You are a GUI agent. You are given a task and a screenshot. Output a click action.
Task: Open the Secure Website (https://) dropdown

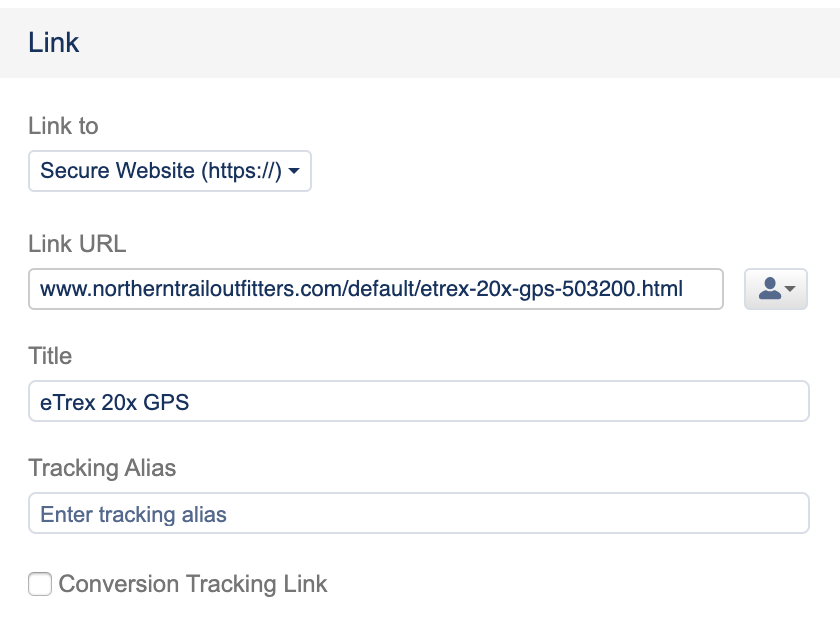point(169,171)
